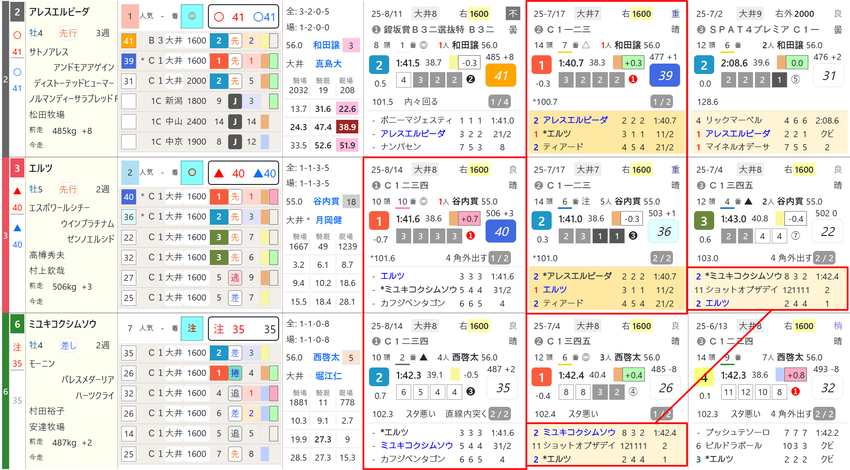Click ミユキコクシムソウ link in 25-7/4 highlighted results

(x=579, y=433)
